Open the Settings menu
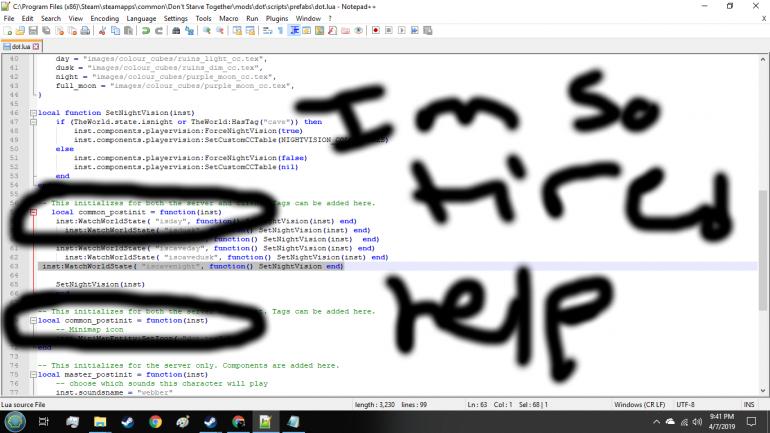This screenshot has height=433, width=770. click(x=175, y=18)
